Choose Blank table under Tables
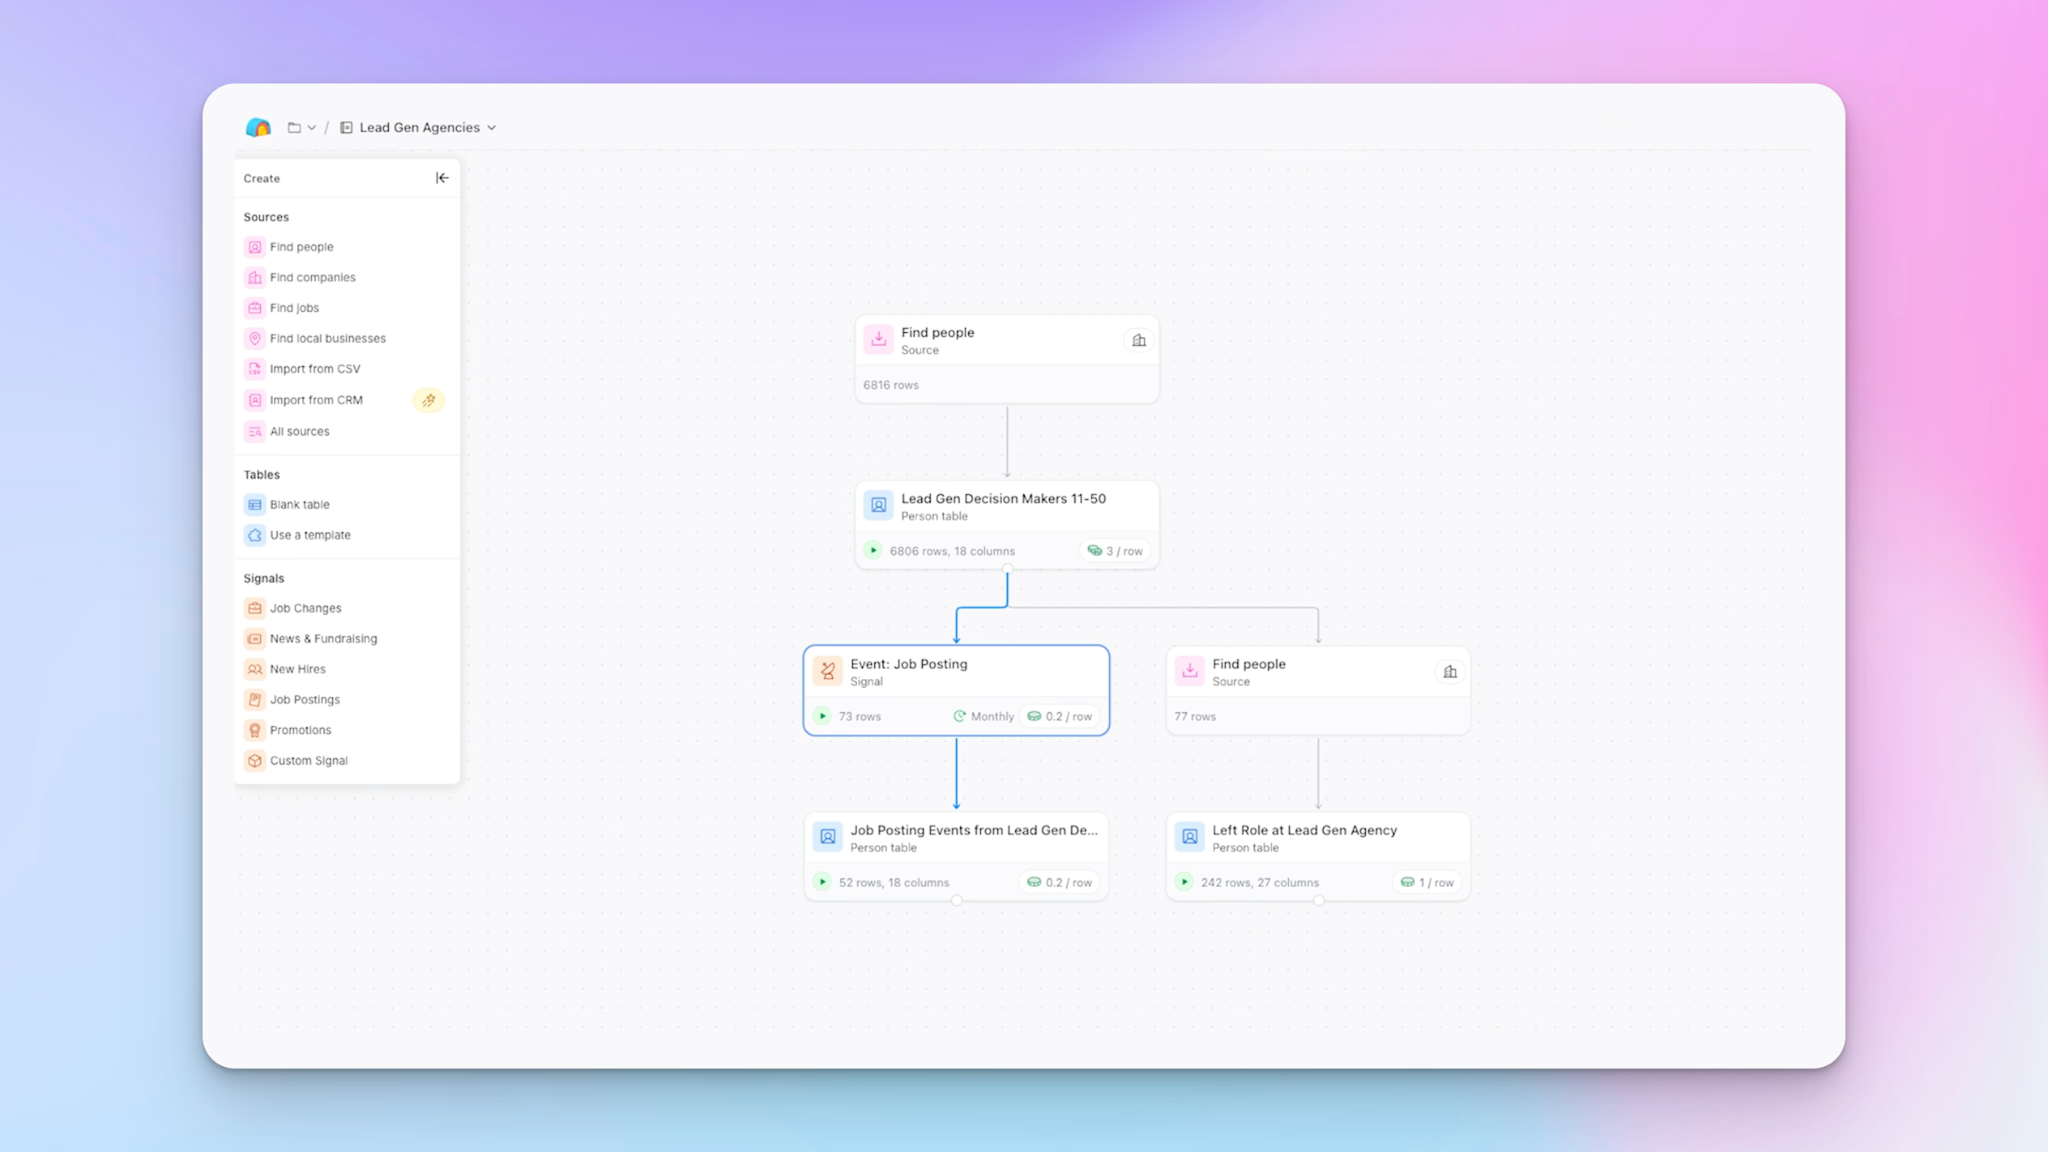 pyautogui.click(x=299, y=505)
